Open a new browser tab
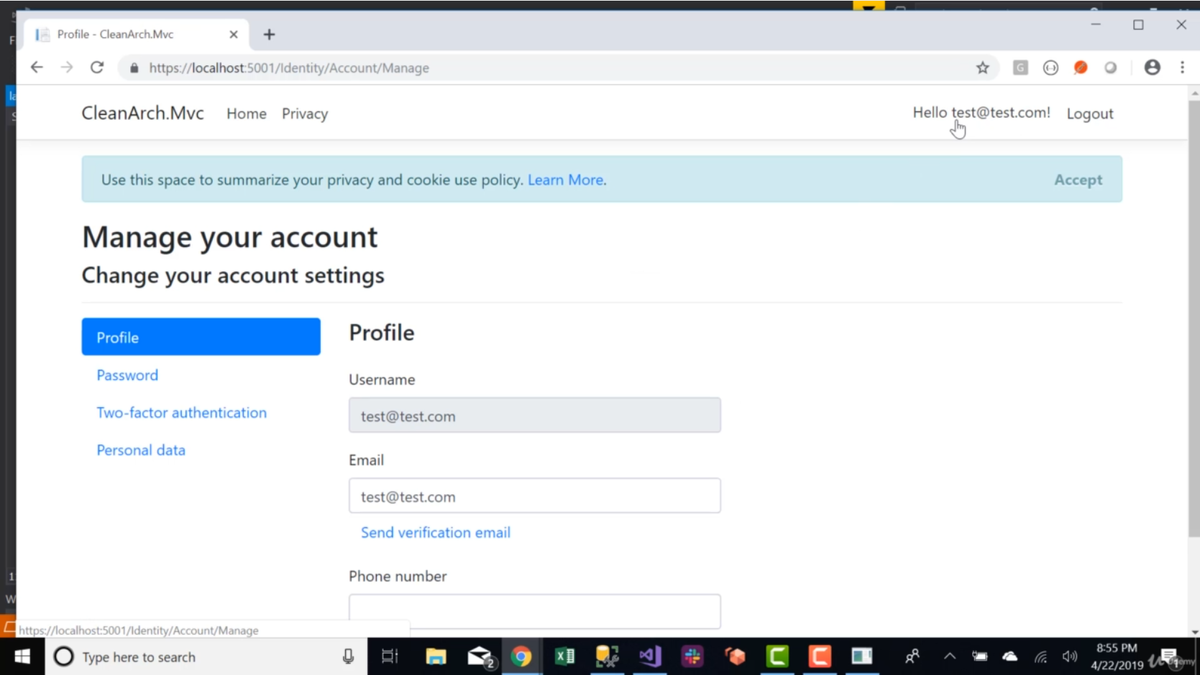The height and width of the screenshot is (675, 1200). (x=269, y=34)
